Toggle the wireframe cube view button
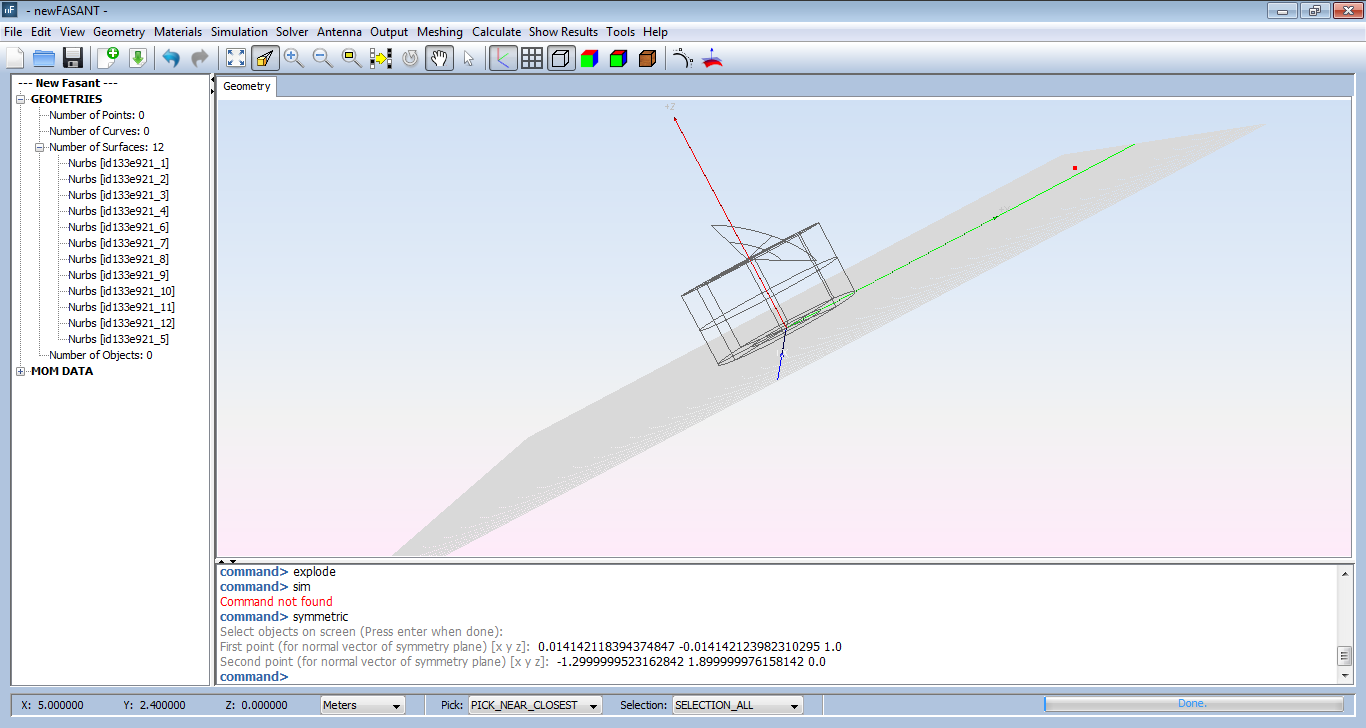1366x728 pixels. (x=561, y=58)
